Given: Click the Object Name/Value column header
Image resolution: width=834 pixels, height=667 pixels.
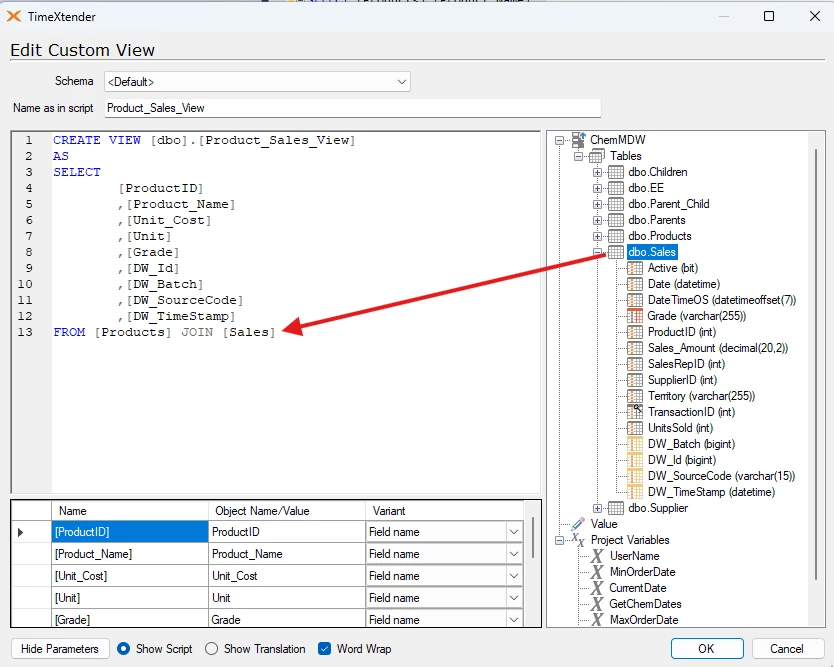Looking at the screenshot, I should [x=287, y=511].
